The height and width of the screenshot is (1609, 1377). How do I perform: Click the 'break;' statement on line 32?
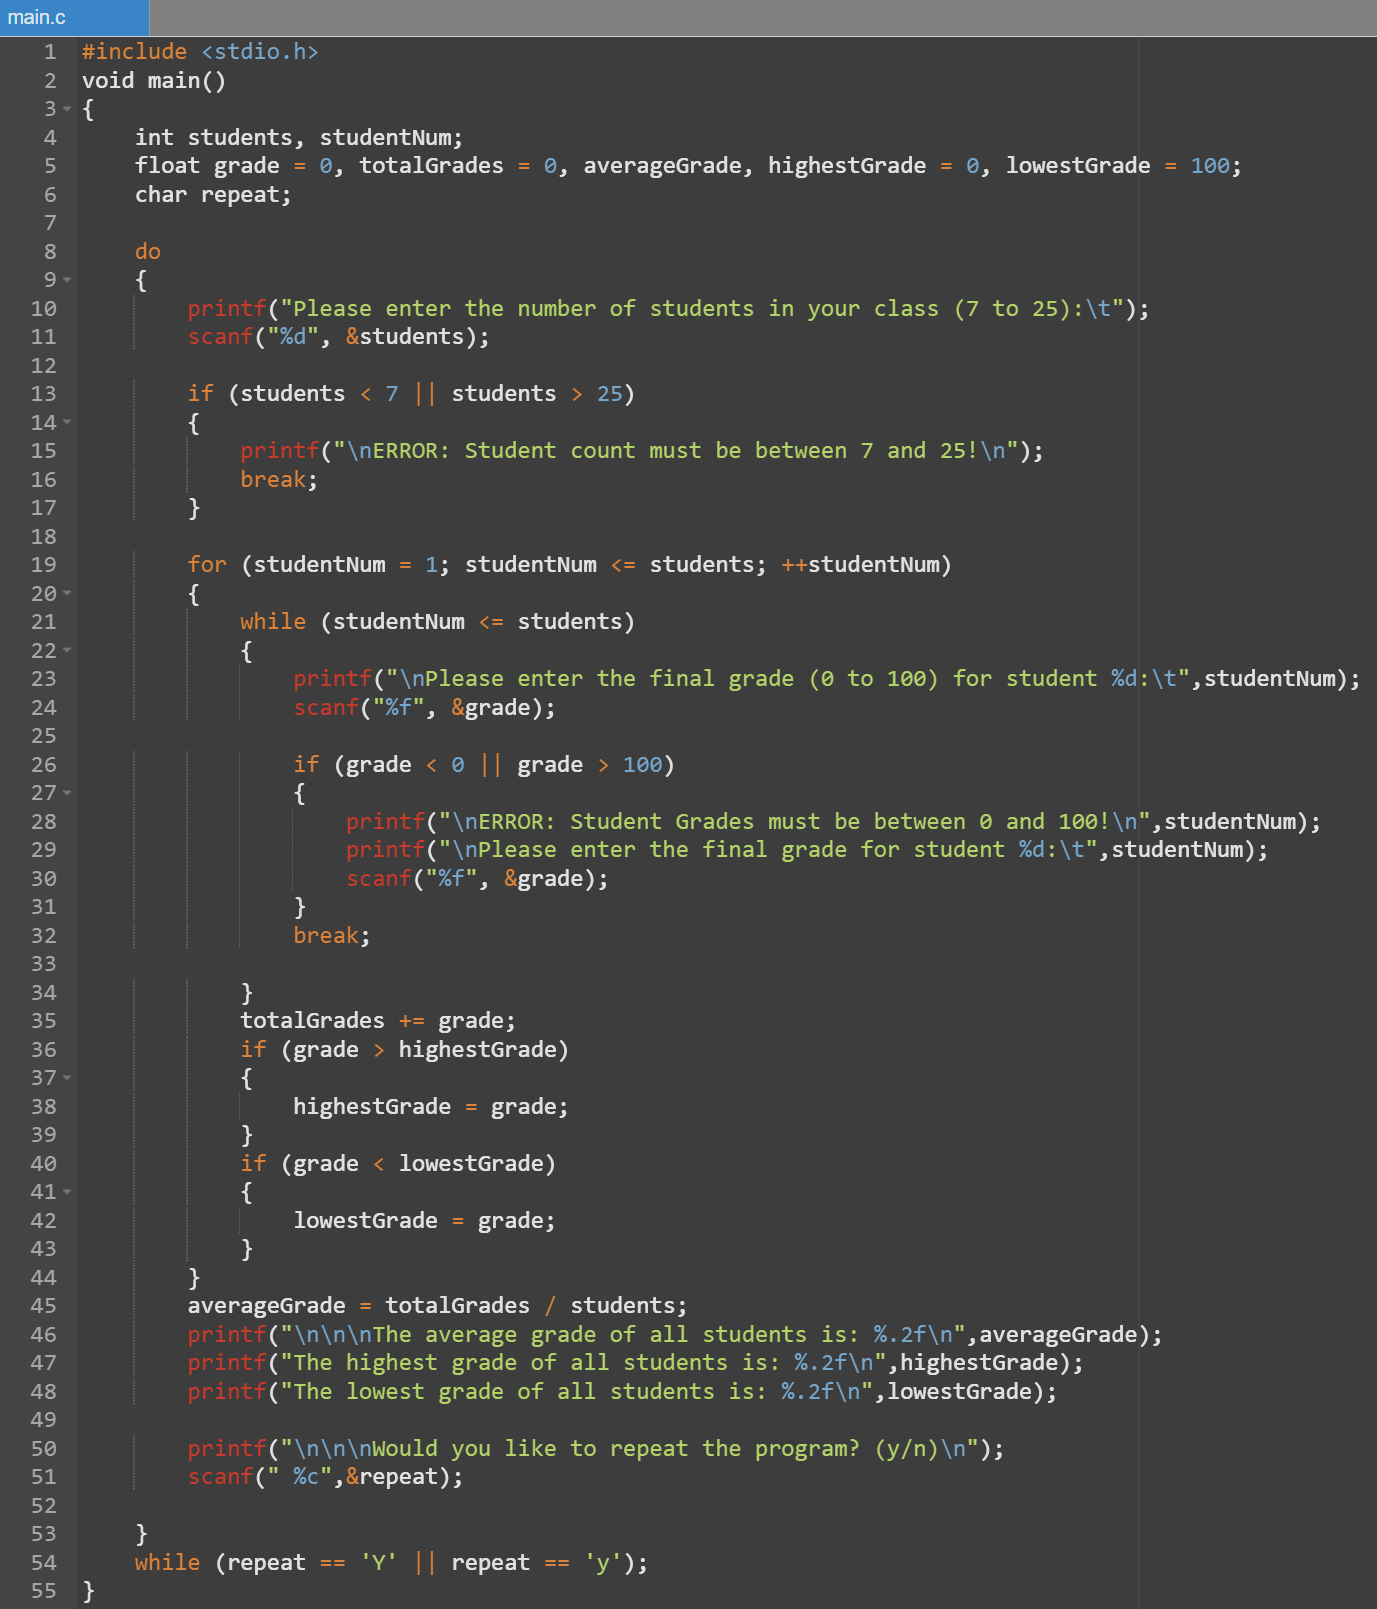tap(332, 936)
